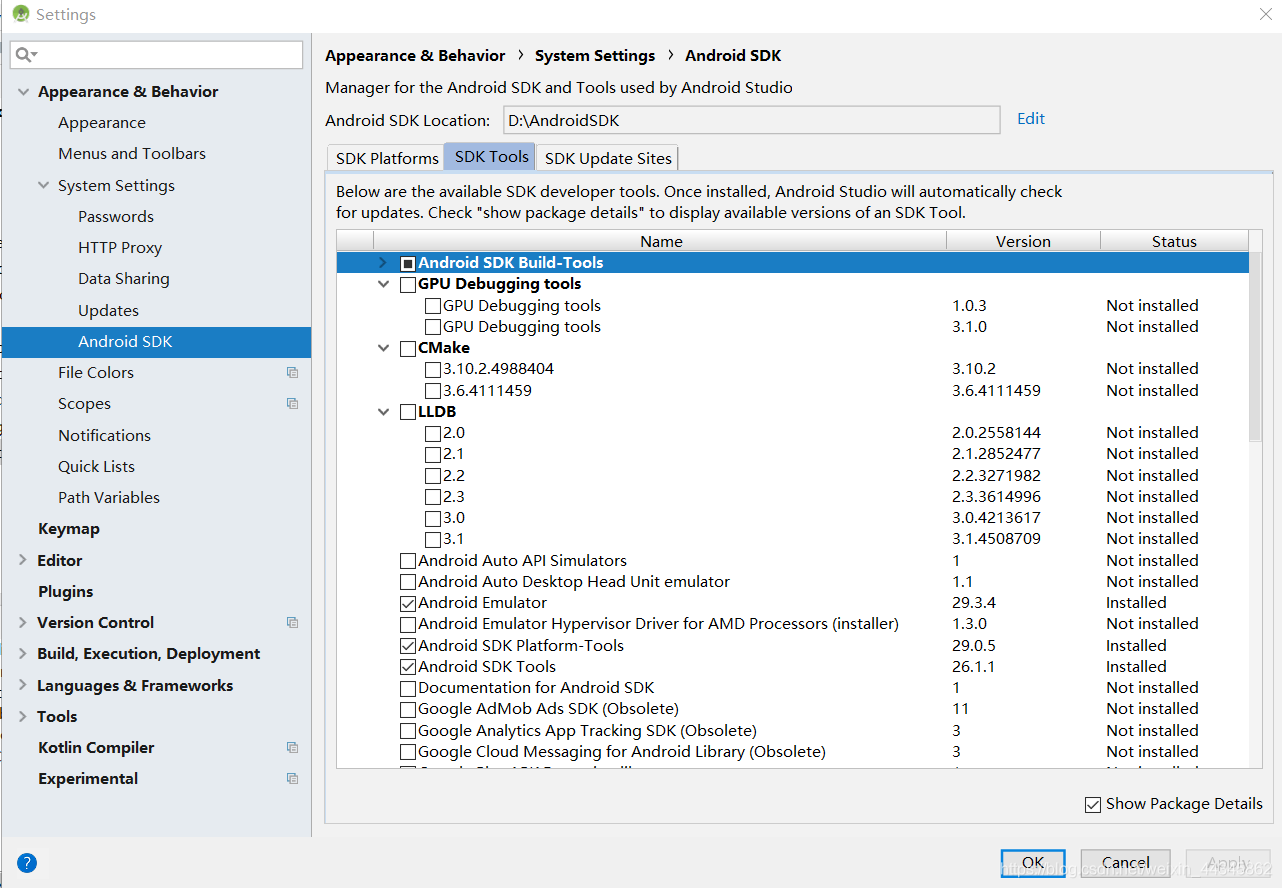The image size is (1282, 888).
Task: Click the Android SDK Location field
Action: (751, 120)
